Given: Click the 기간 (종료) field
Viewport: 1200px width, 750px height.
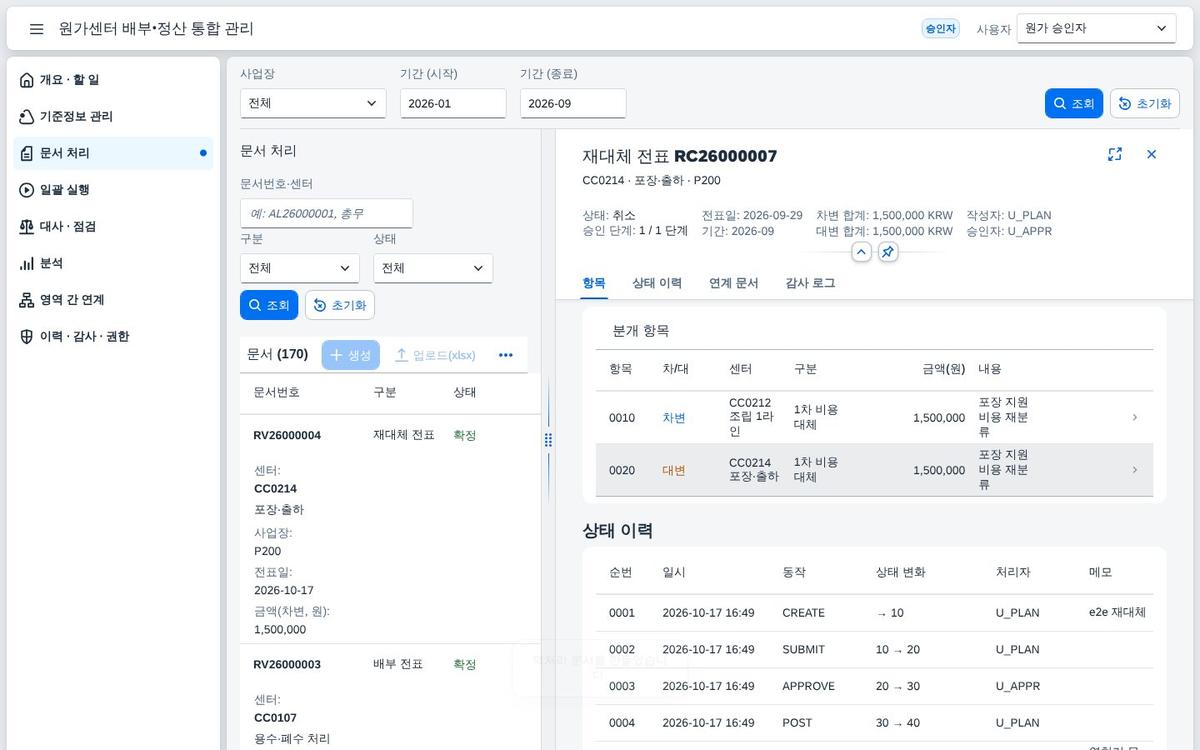Looking at the screenshot, I should pyautogui.click(x=573, y=103).
